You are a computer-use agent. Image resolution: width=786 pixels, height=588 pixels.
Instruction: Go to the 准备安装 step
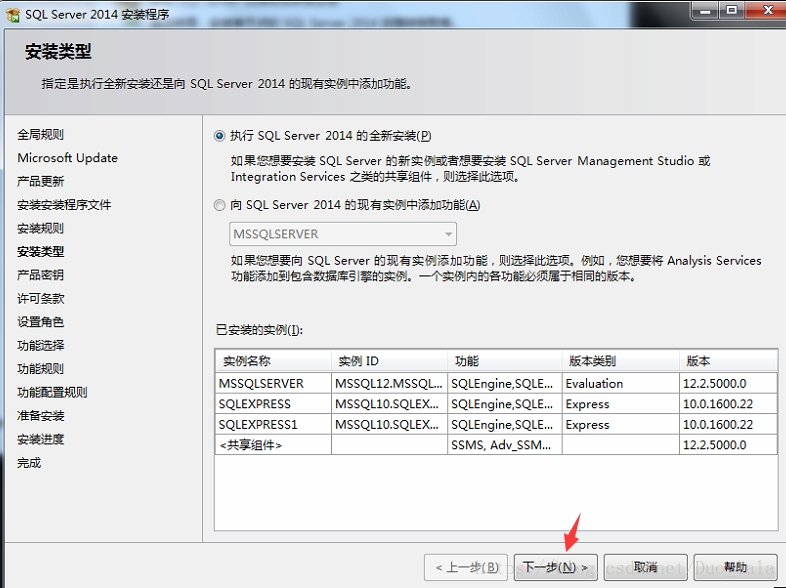click(x=41, y=416)
